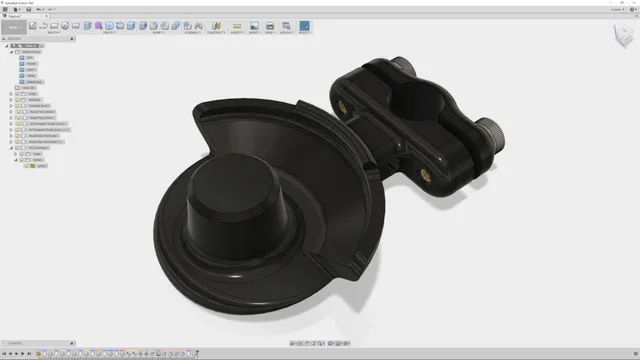Select the Fillet tool in Modify group
This screenshot has width=640, height=360.
click(x=154, y=26)
